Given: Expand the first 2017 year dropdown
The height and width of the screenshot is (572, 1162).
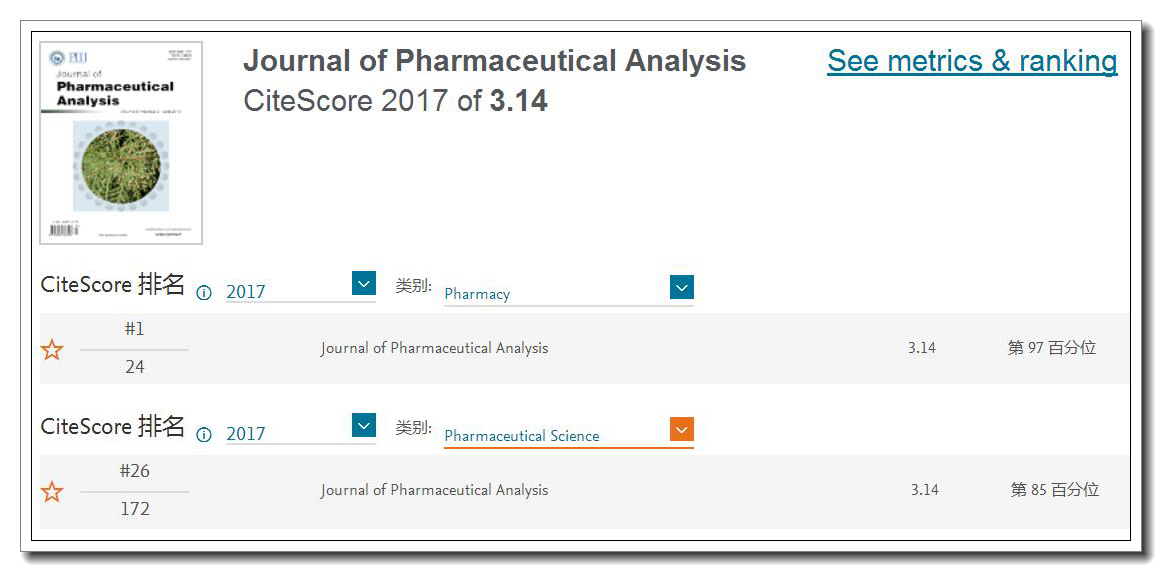Looking at the screenshot, I should (x=364, y=283).
